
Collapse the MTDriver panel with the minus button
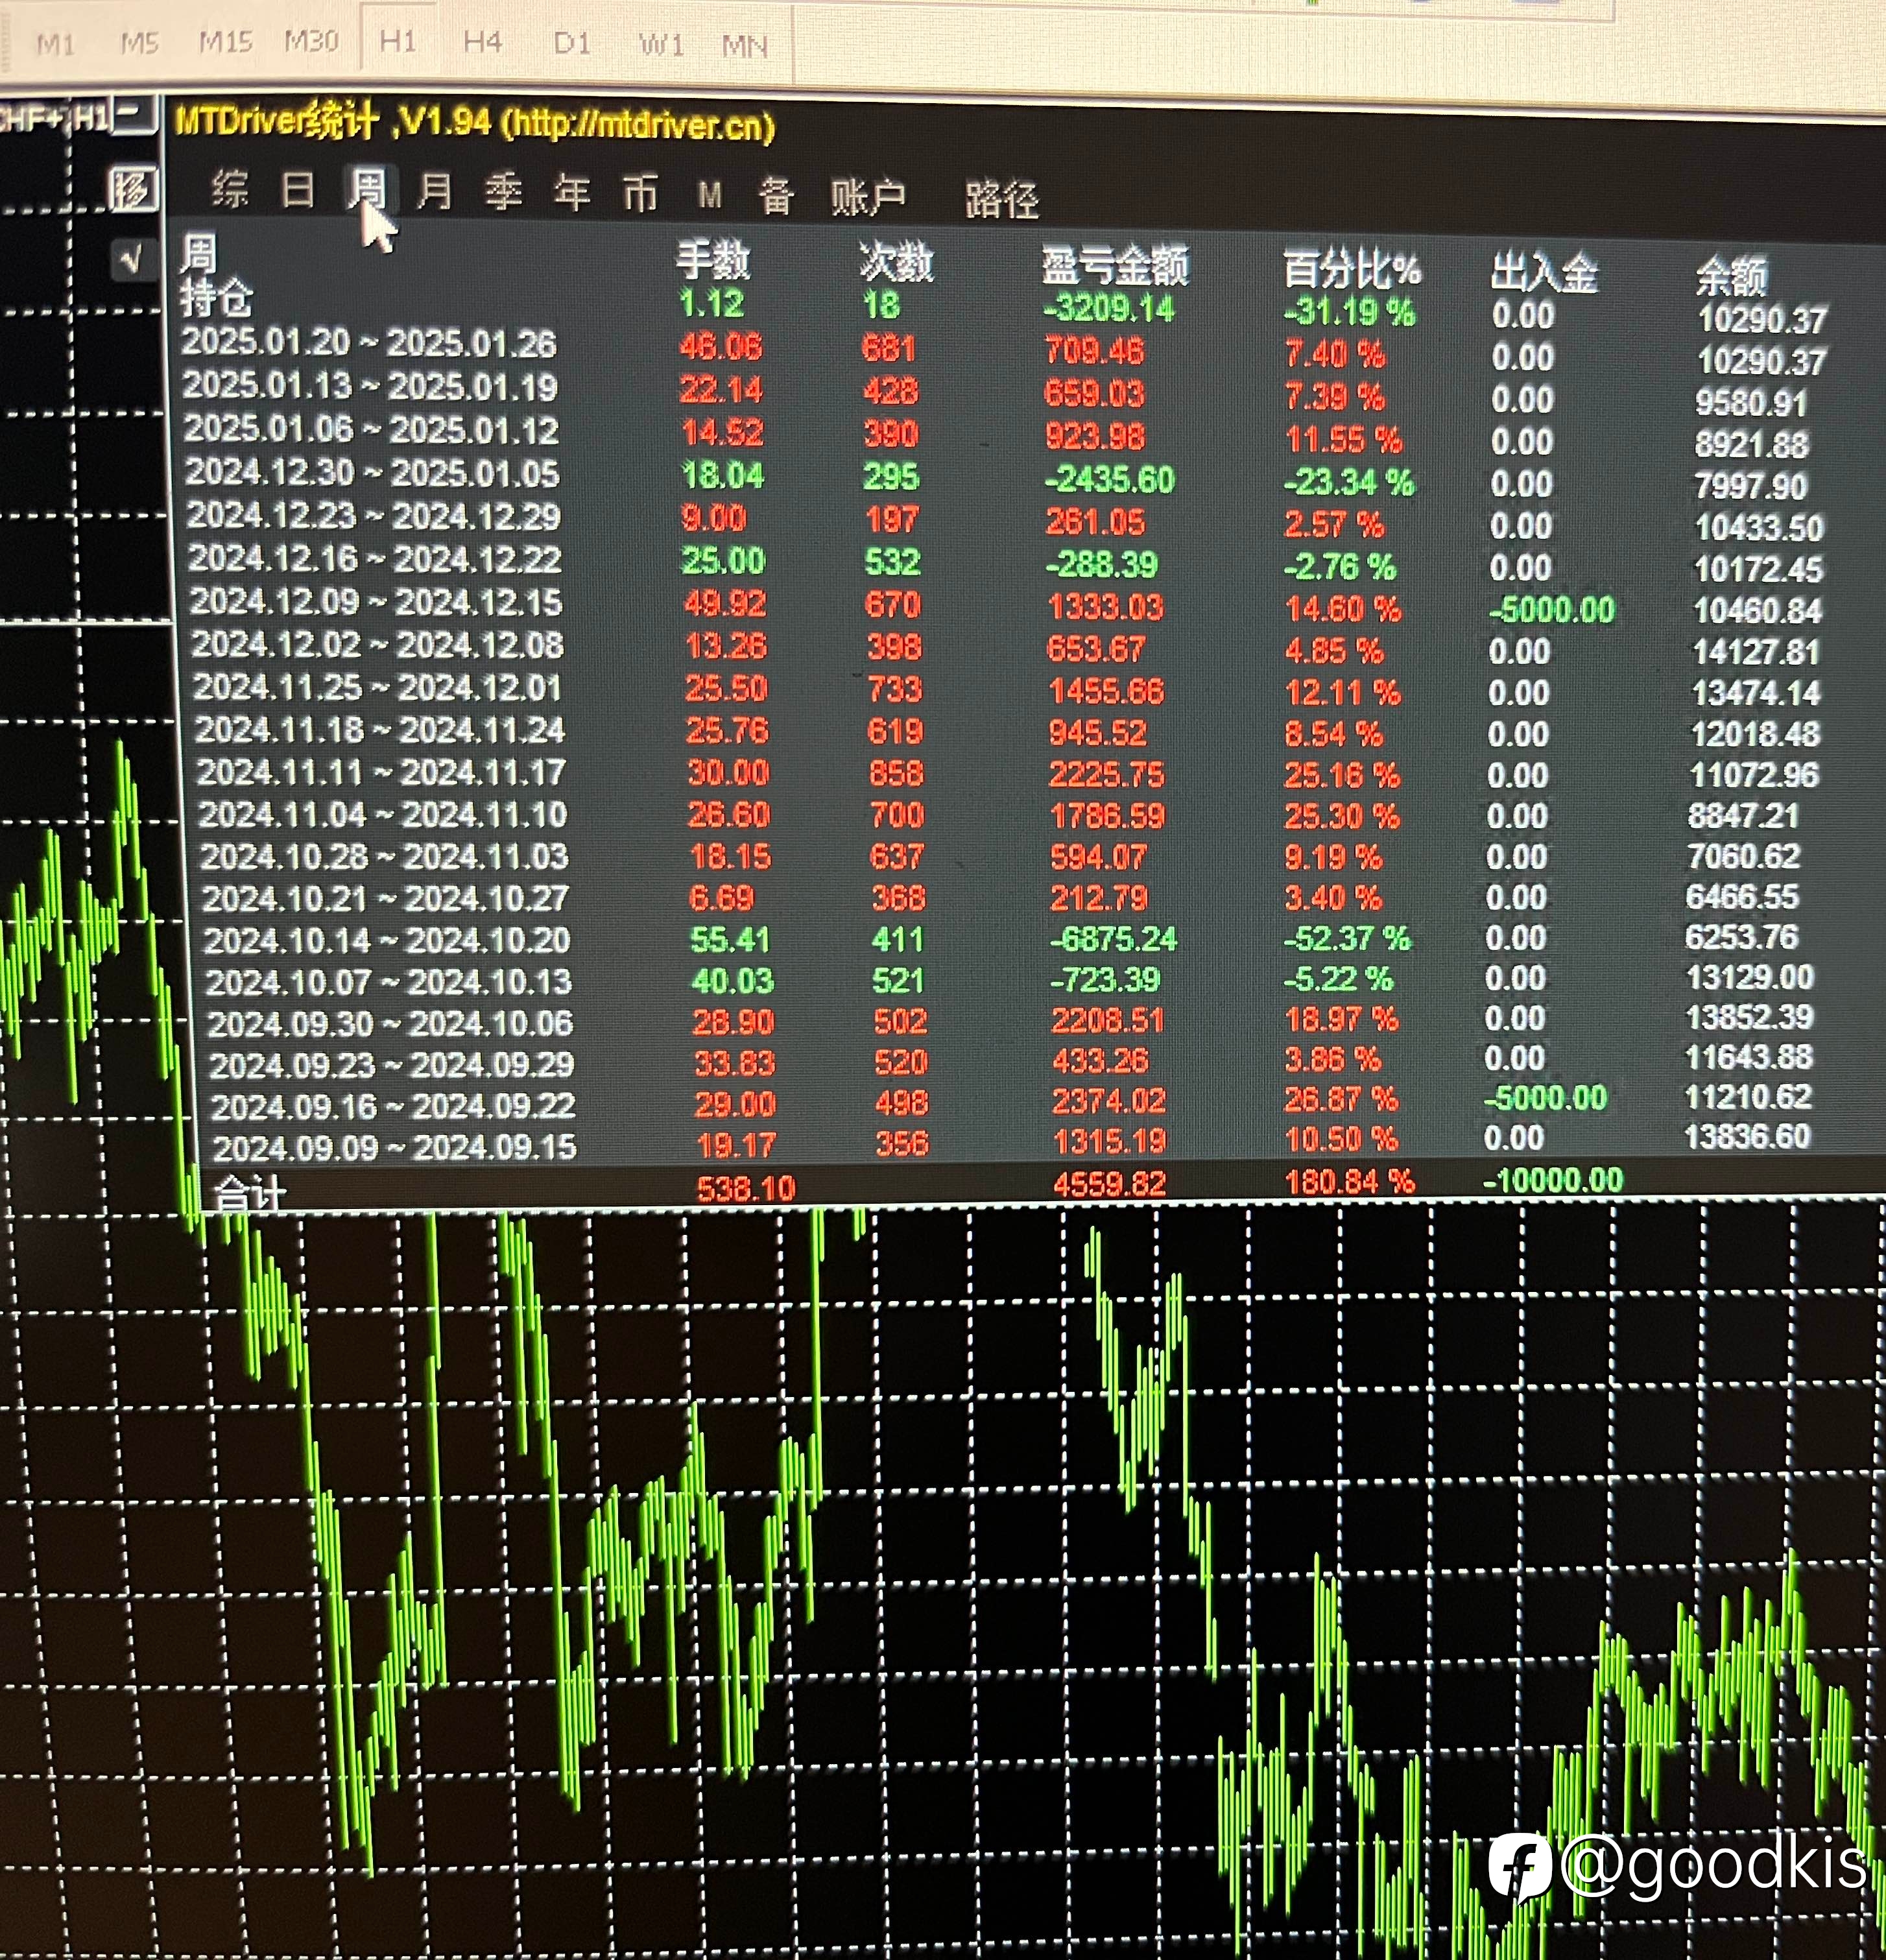click(134, 114)
